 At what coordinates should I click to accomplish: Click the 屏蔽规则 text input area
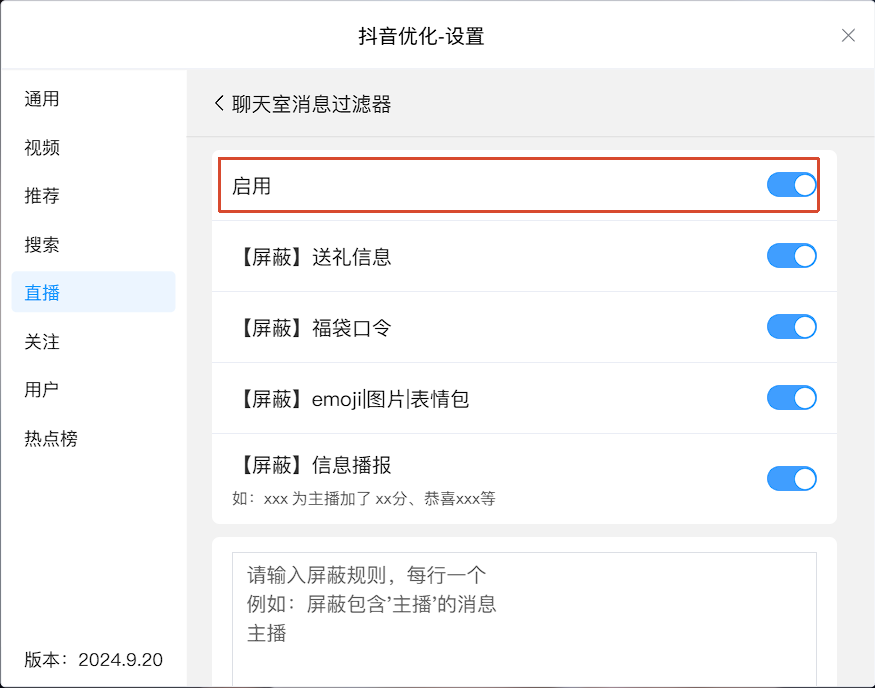[524, 619]
